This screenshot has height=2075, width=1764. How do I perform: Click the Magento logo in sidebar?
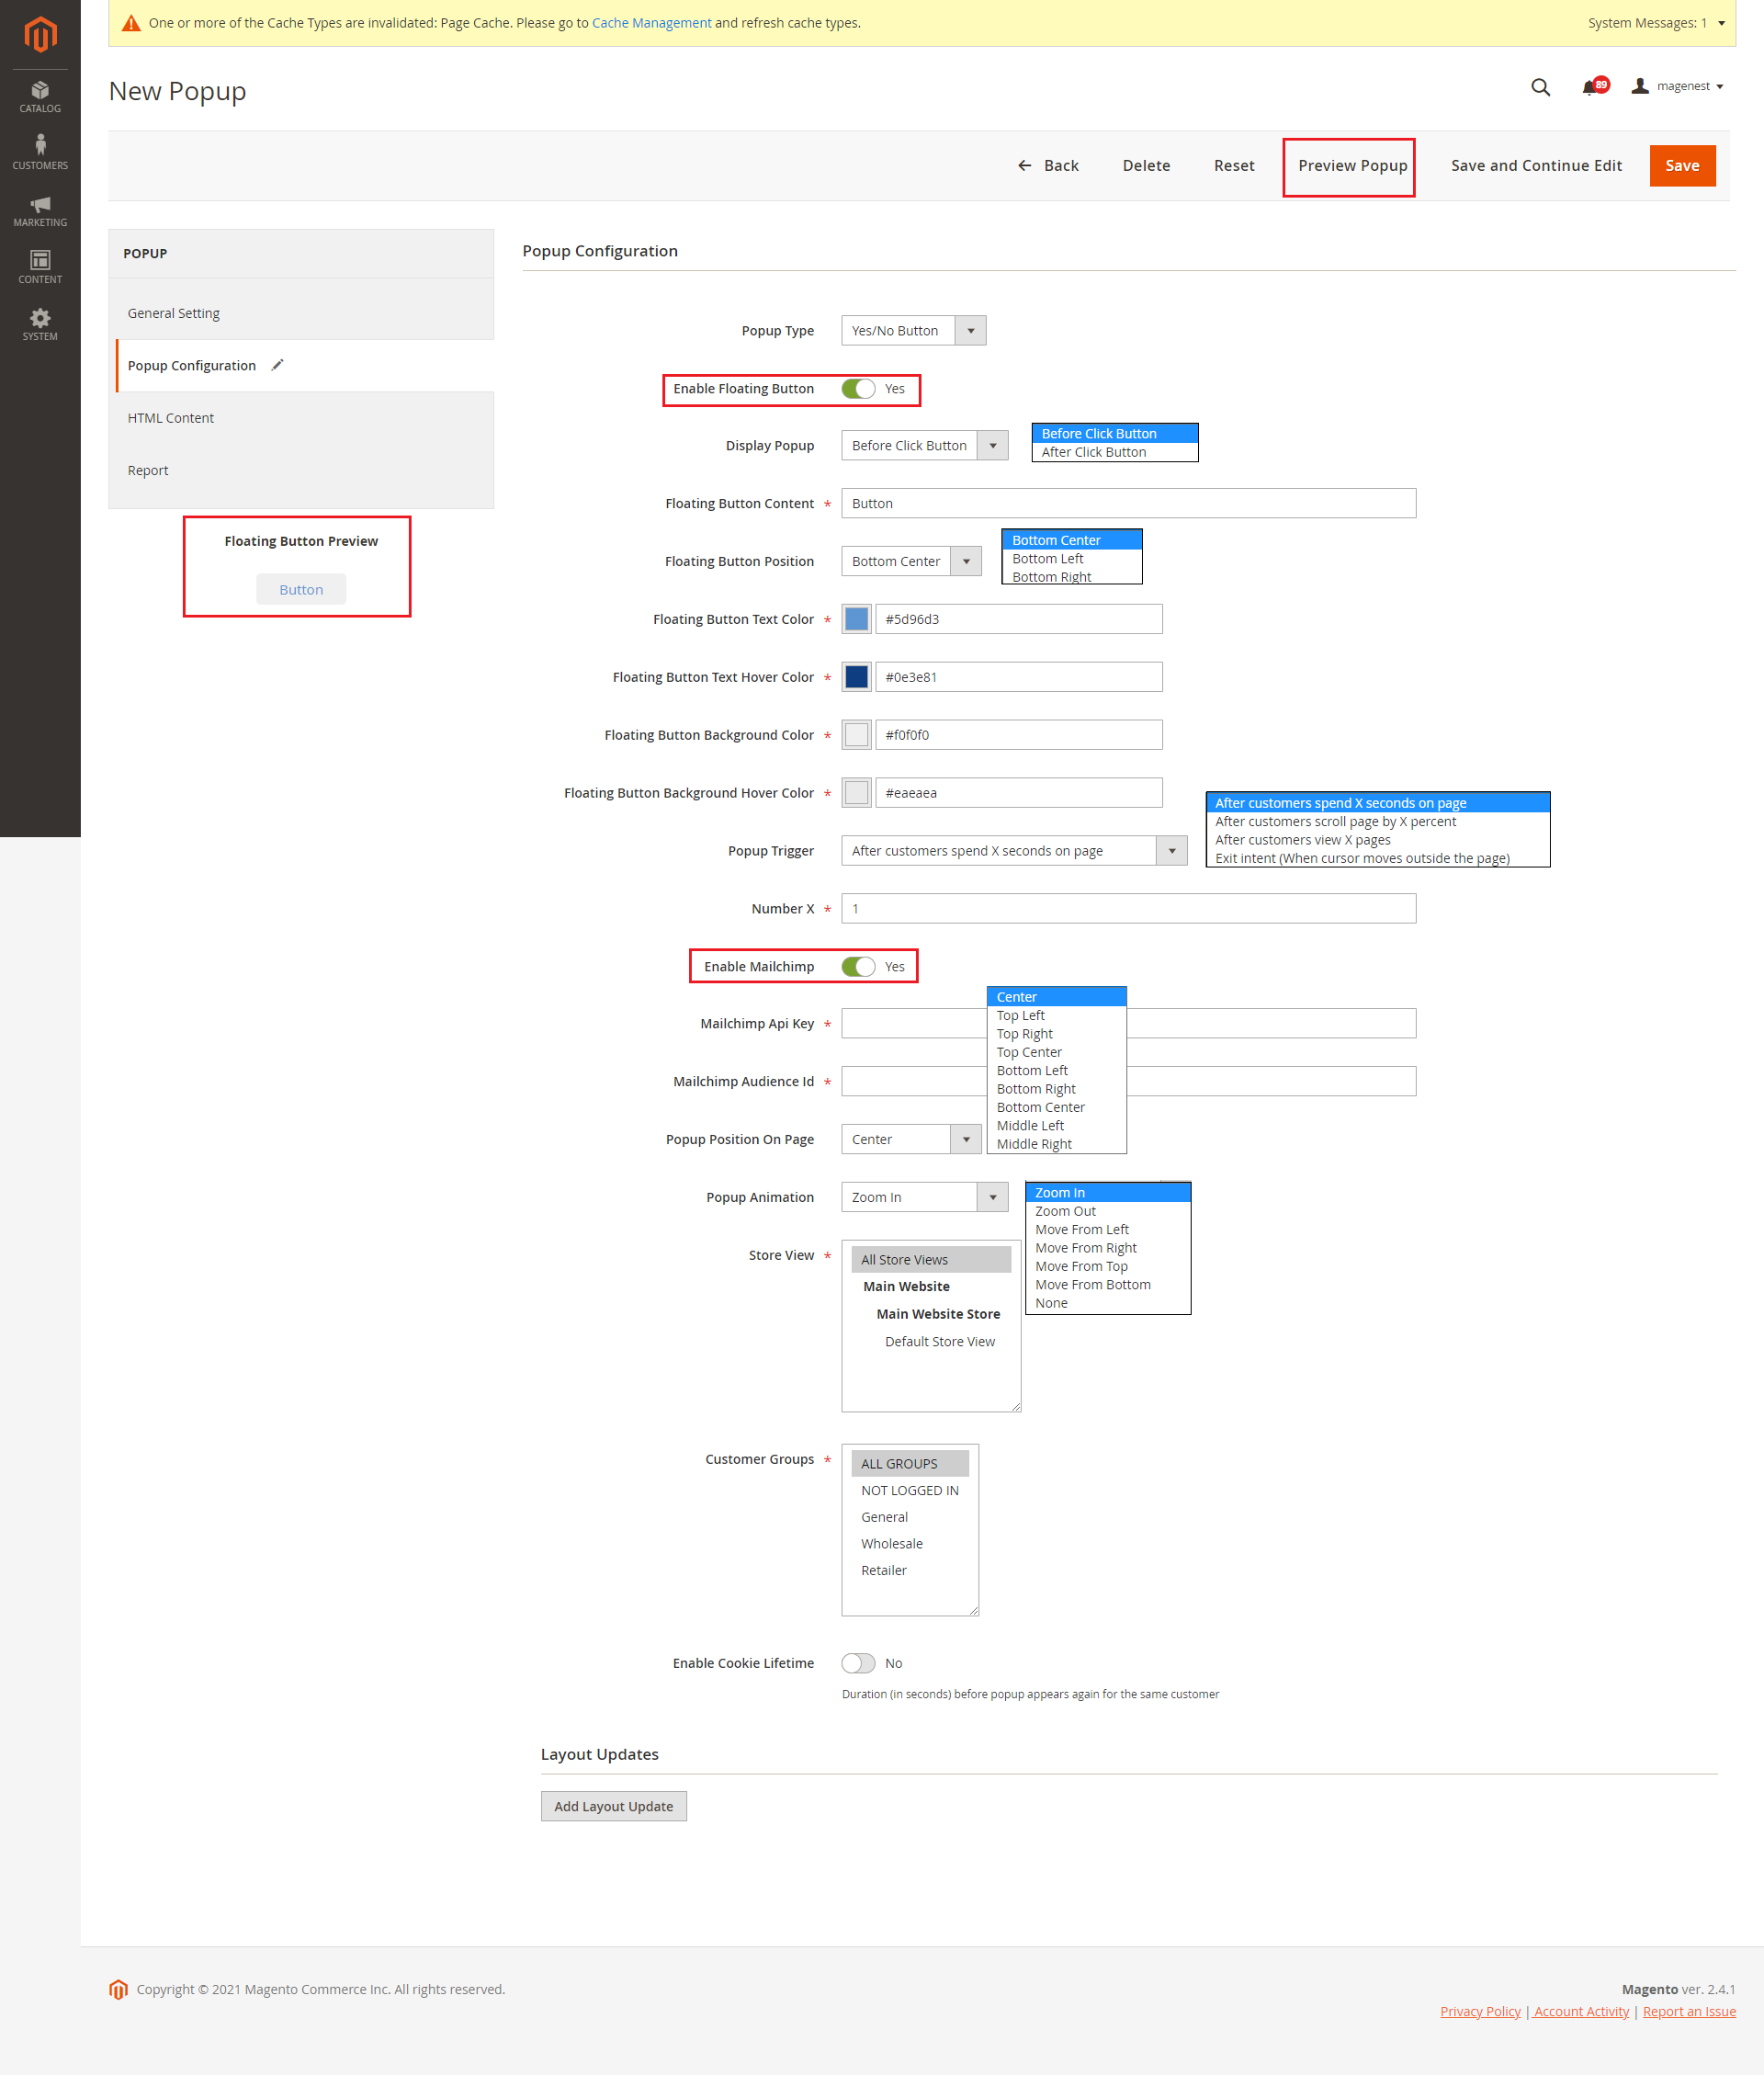pos(40,35)
